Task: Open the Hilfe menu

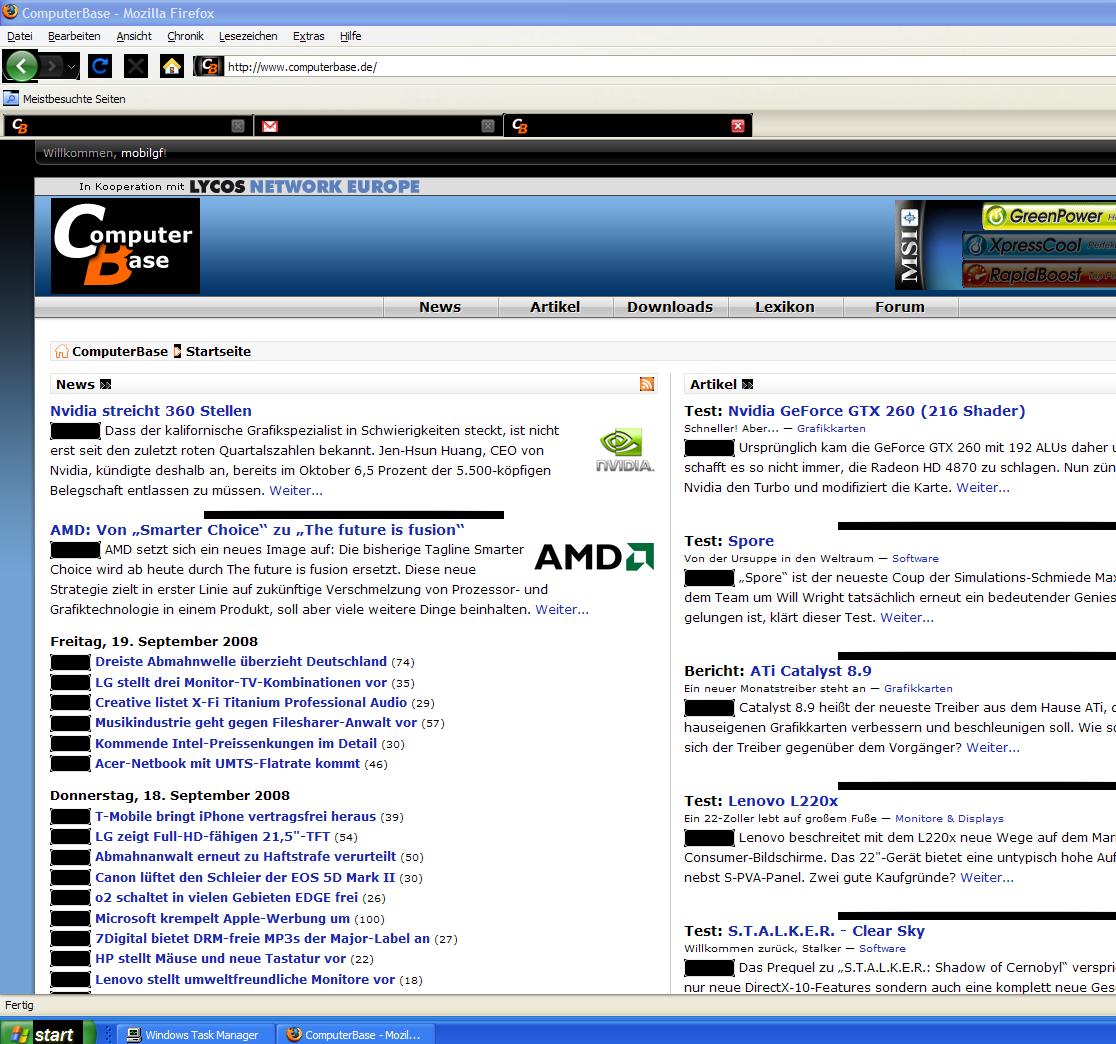Action: (x=350, y=36)
